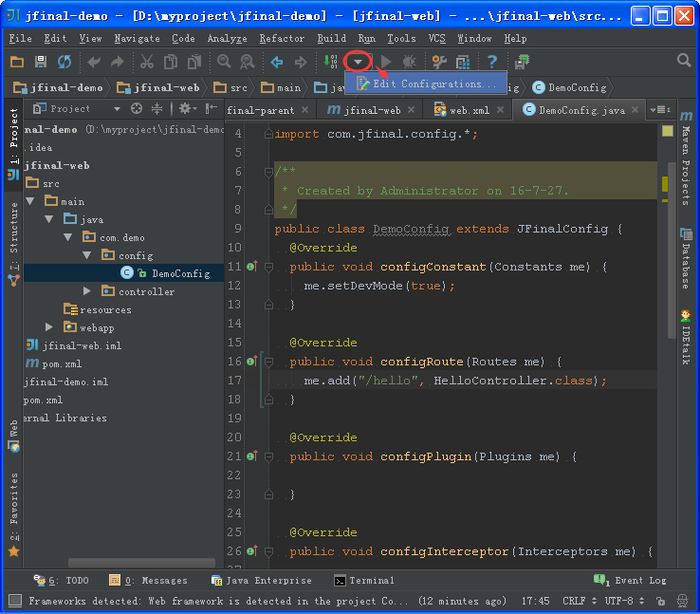
Task: Click the Cut scissors icon
Action: point(146,62)
